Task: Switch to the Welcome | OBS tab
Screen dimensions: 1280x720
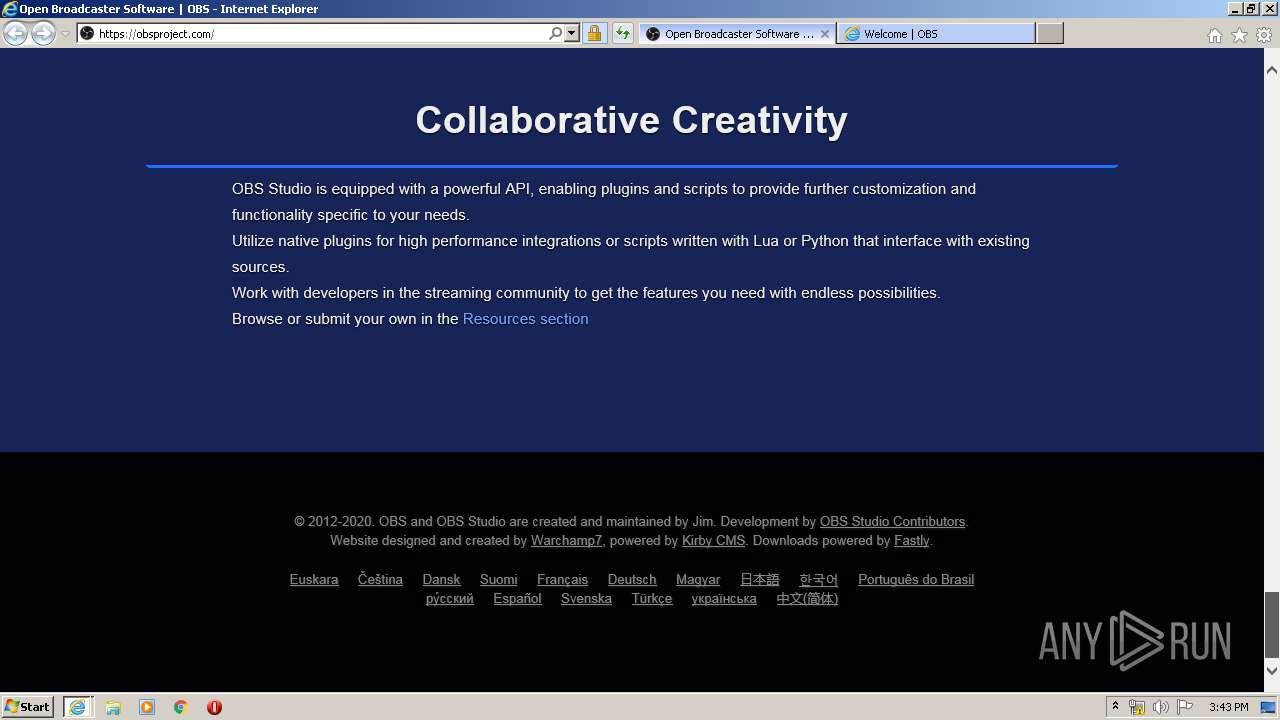Action: [936, 33]
